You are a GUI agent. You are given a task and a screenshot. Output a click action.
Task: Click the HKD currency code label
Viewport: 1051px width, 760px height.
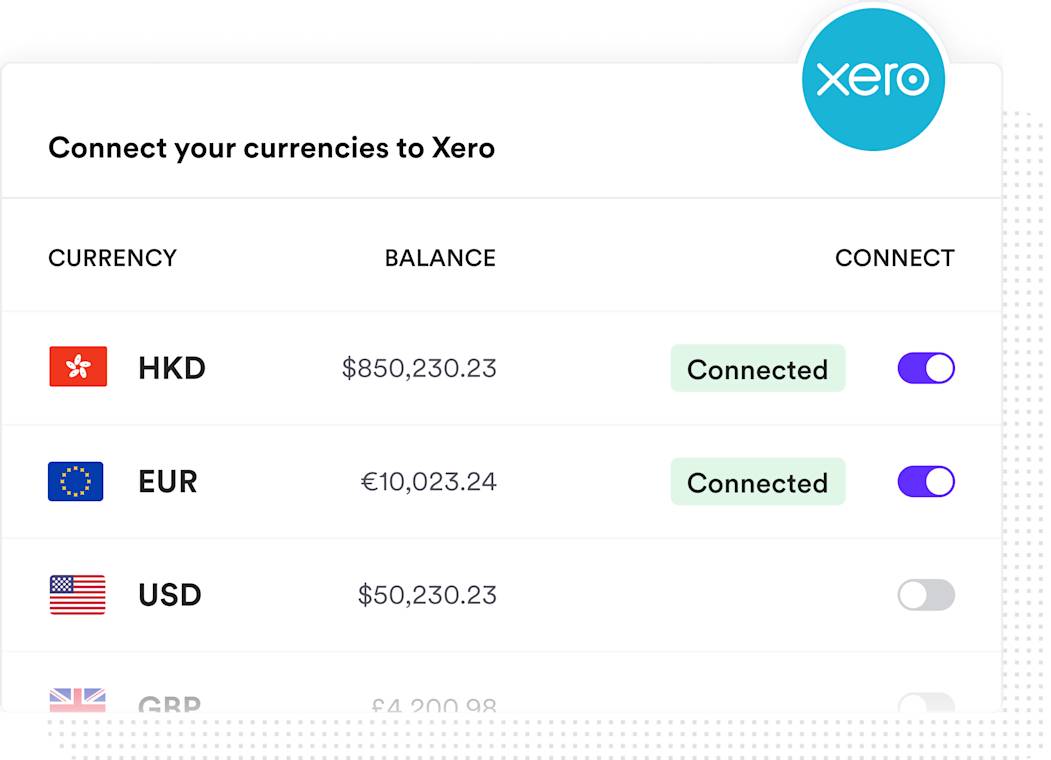pyautogui.click(x=171, y=368)
